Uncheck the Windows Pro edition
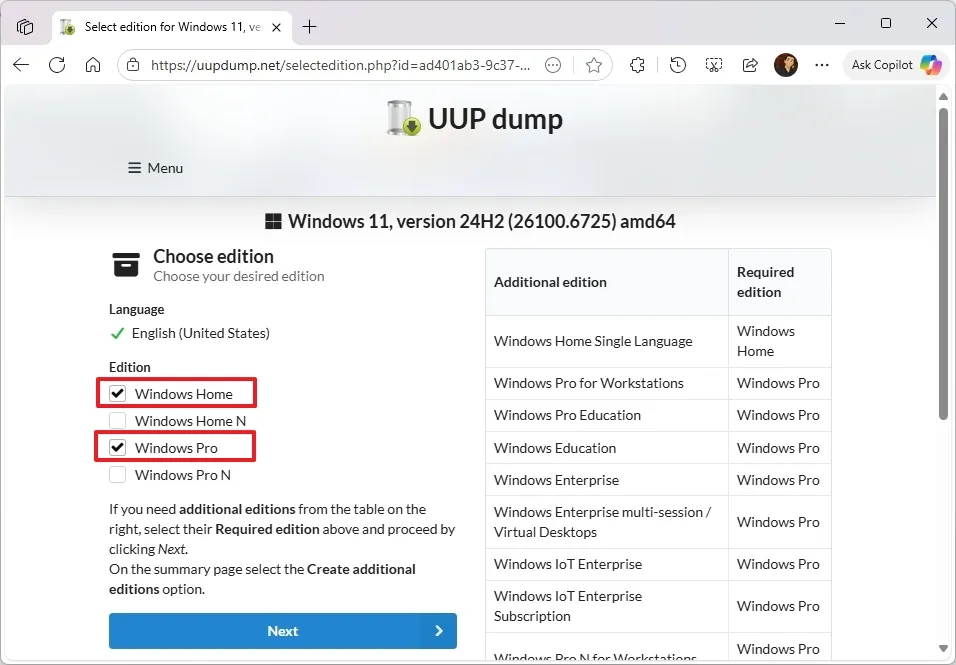956x665 pixels. 118,447
